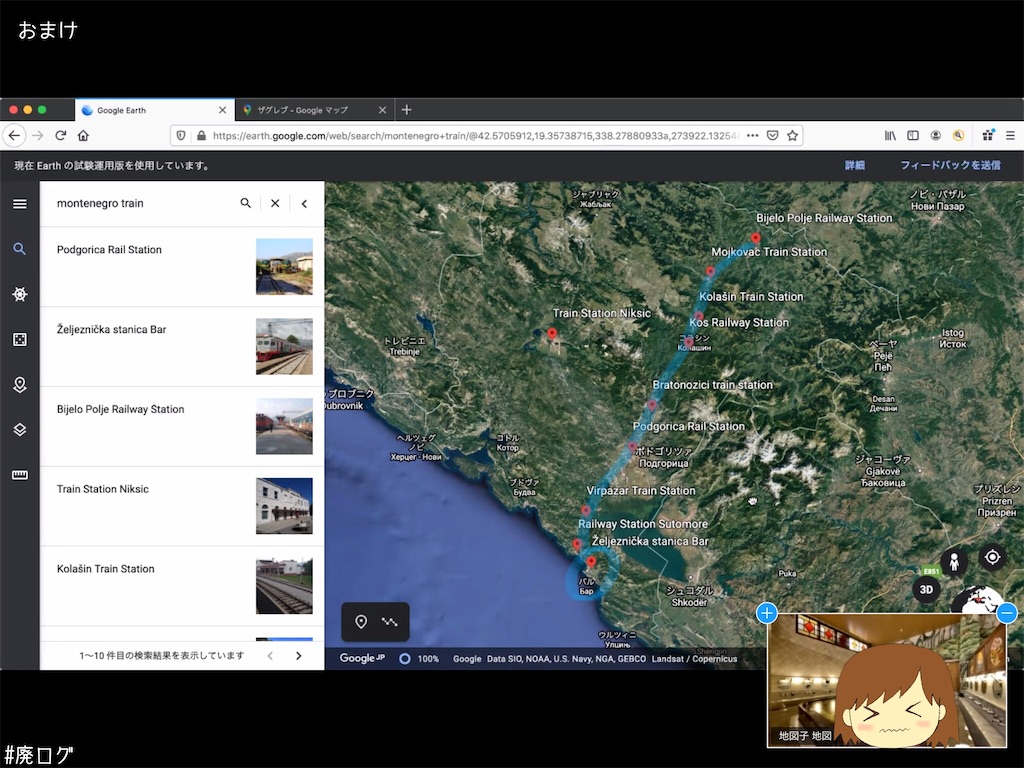Go to browser home page
Screen dimensions: 1024x768
click(x=83, y=136)
